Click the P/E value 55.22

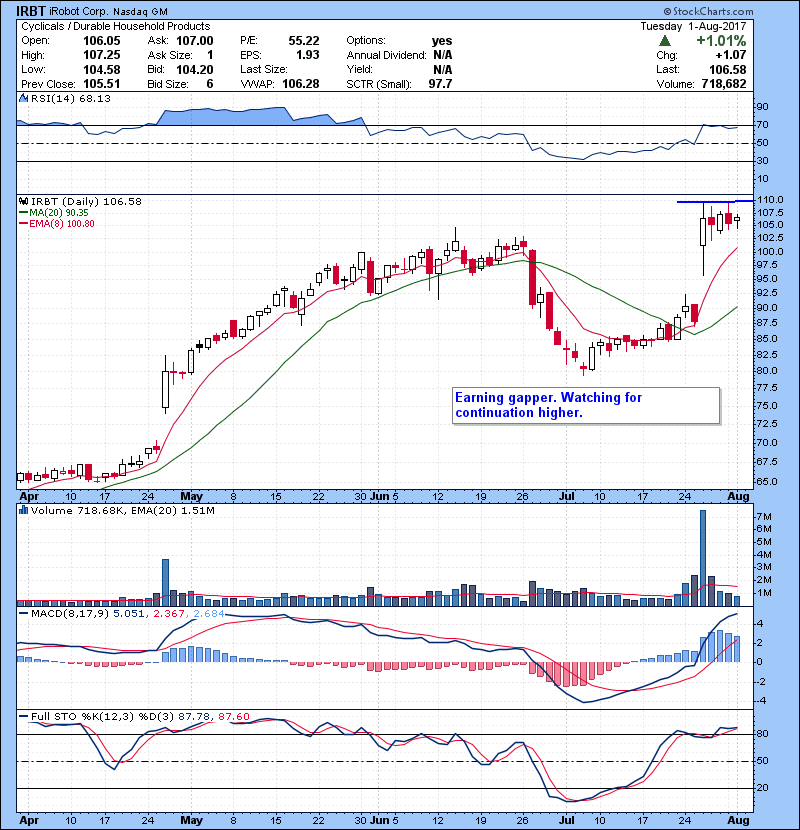click(304, 41)
